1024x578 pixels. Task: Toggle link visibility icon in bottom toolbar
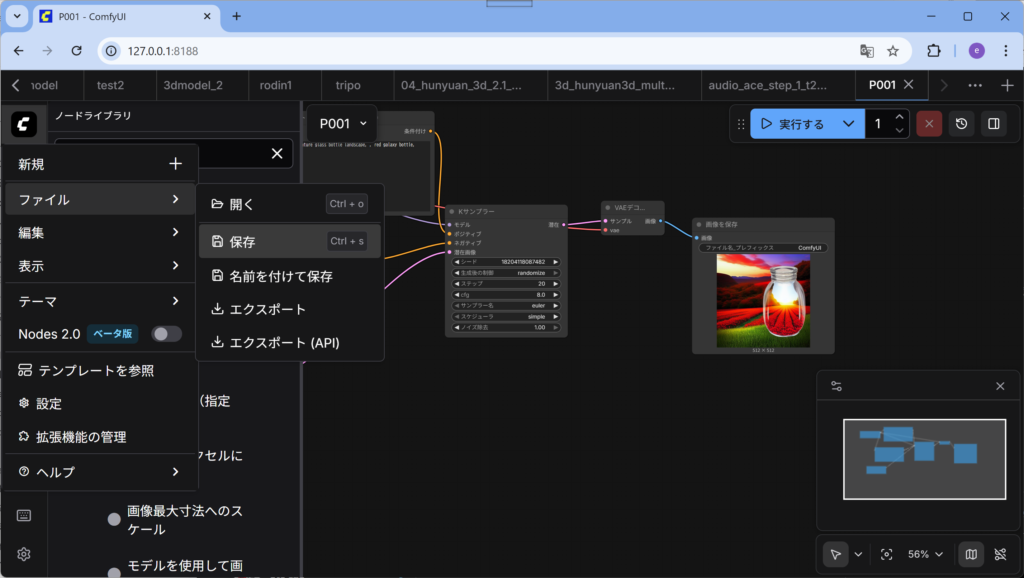(x=1000, y=554)
